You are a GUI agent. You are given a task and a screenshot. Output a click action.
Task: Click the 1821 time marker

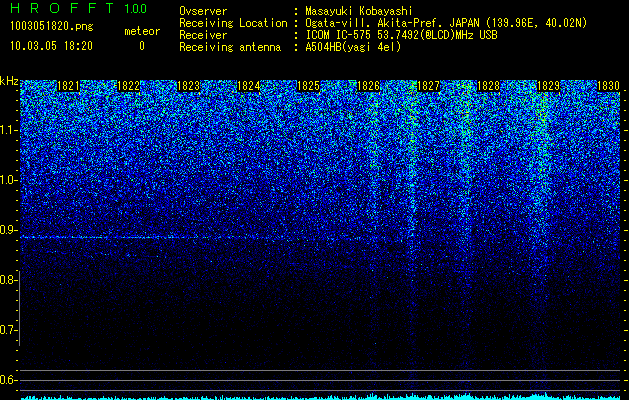68,86
